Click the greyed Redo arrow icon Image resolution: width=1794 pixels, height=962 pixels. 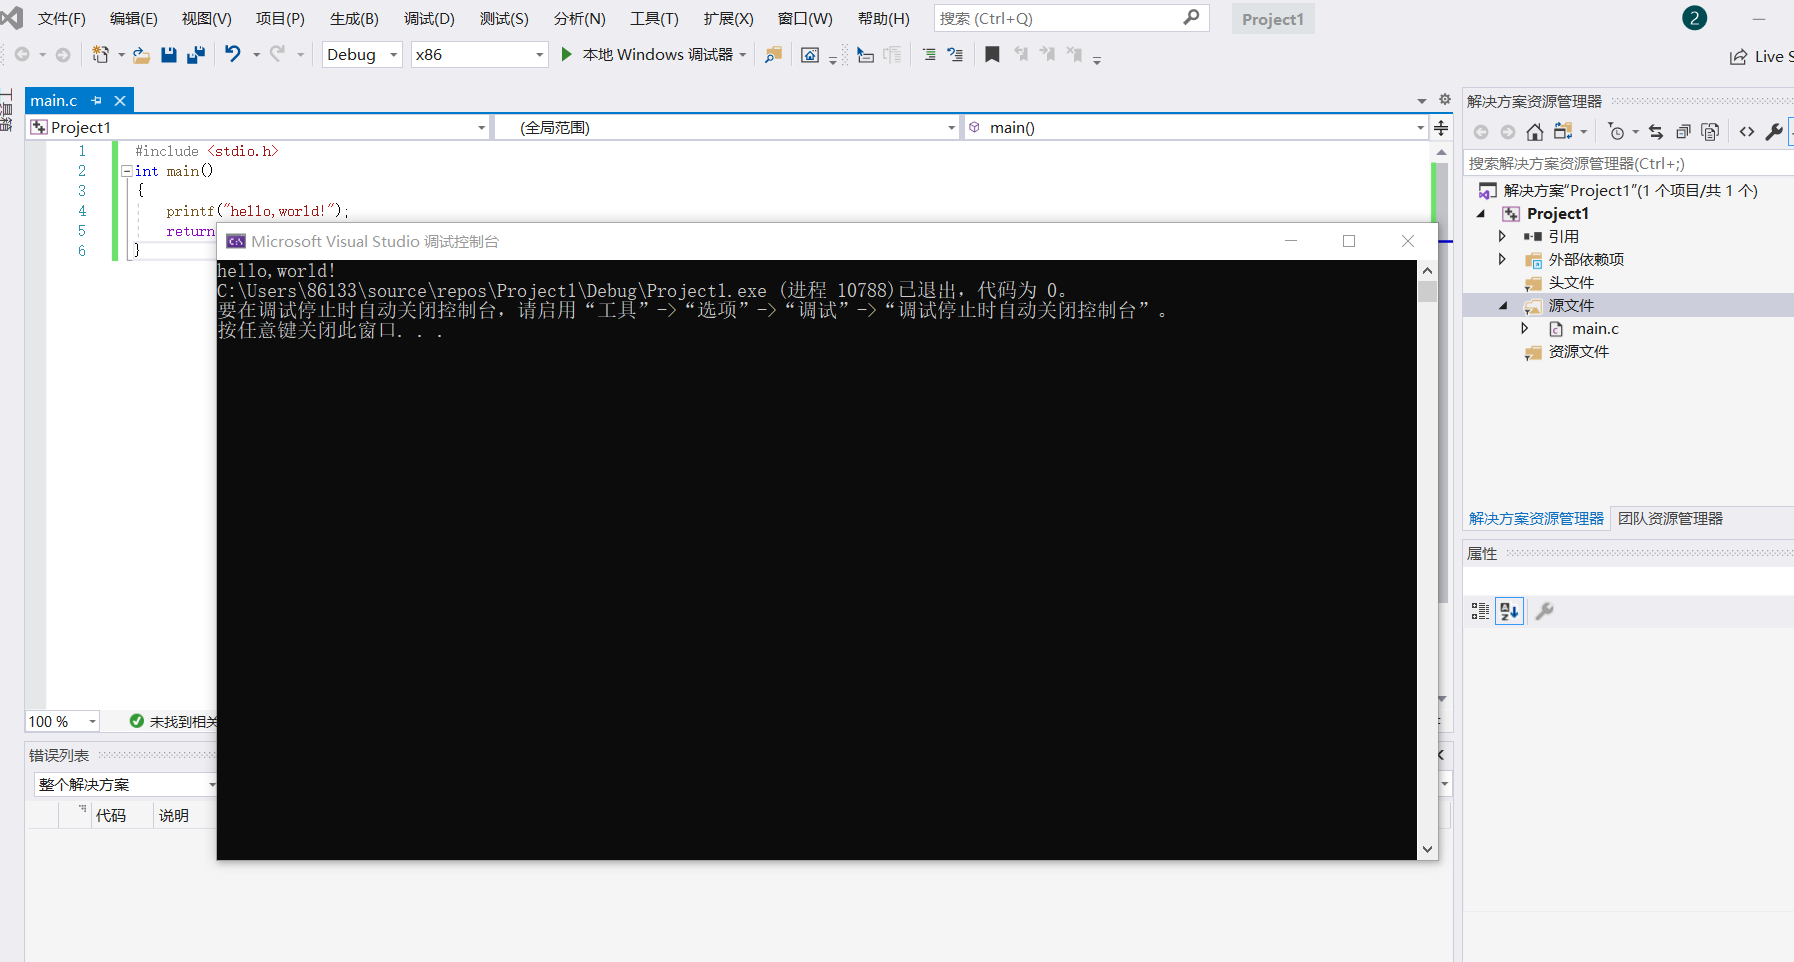tap(277, 54)
